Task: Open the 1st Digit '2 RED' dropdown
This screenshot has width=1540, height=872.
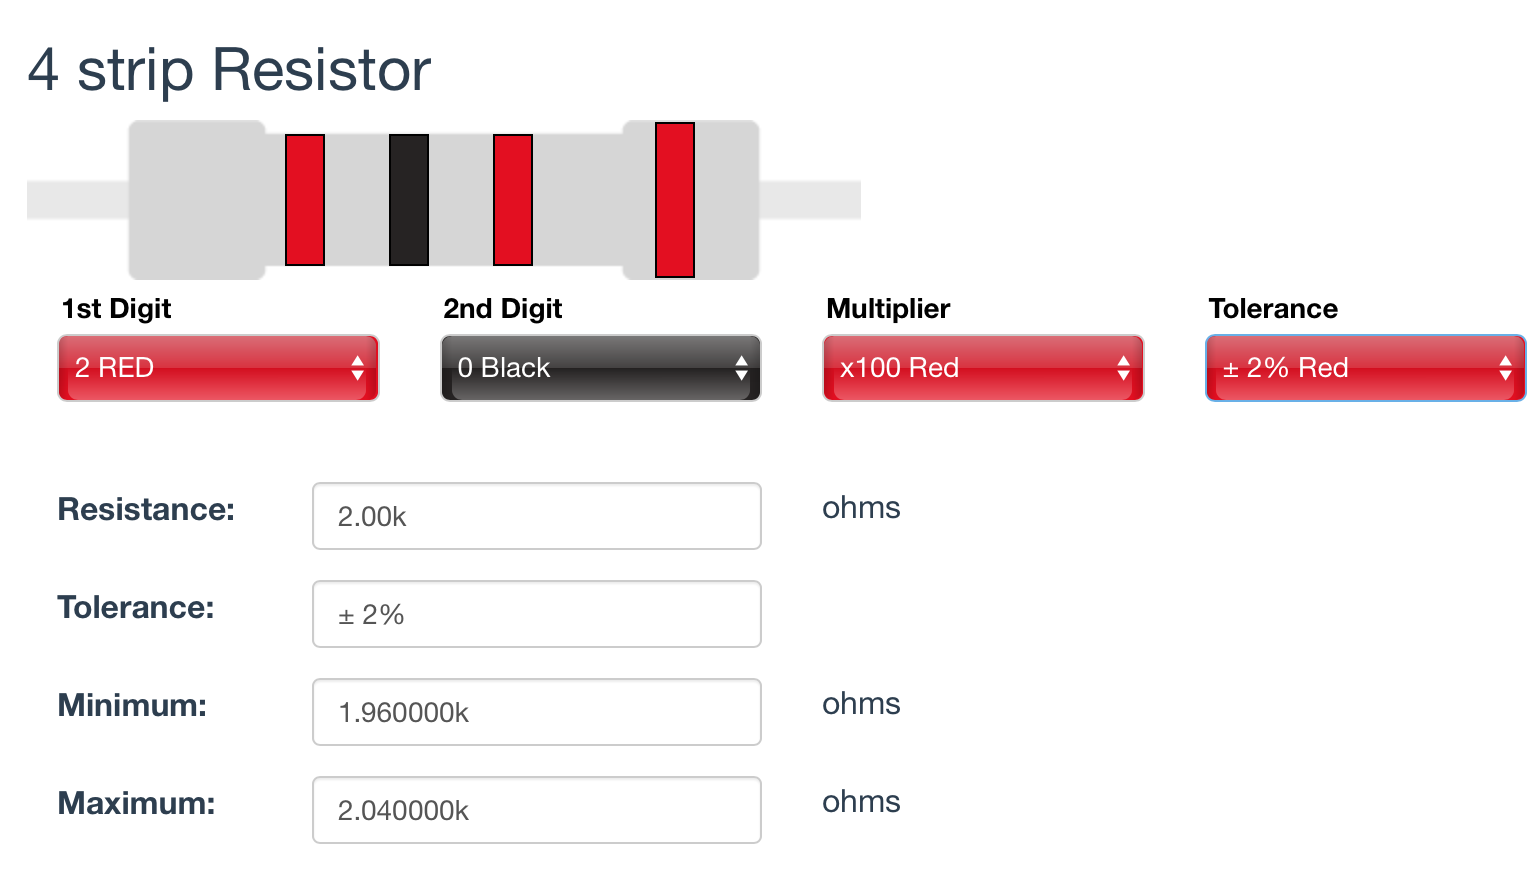Action: pos(218,368)
